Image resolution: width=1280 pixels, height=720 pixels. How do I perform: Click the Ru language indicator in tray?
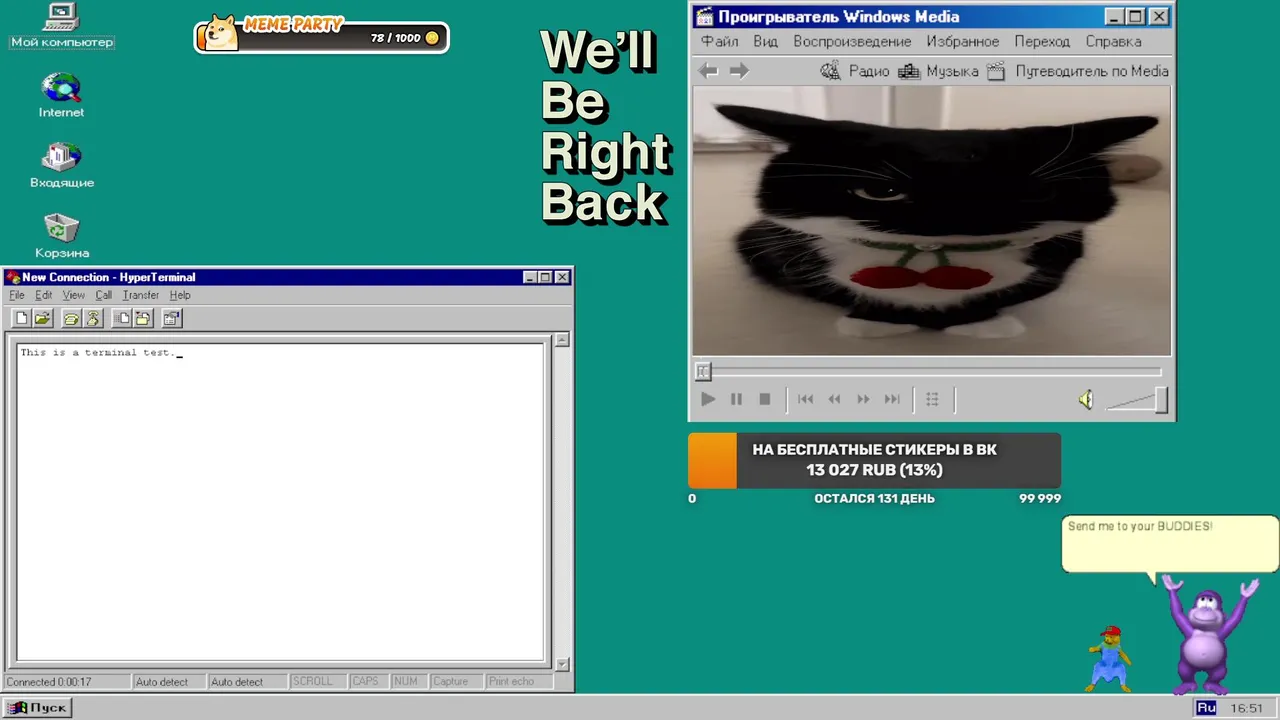point(1206,708)
